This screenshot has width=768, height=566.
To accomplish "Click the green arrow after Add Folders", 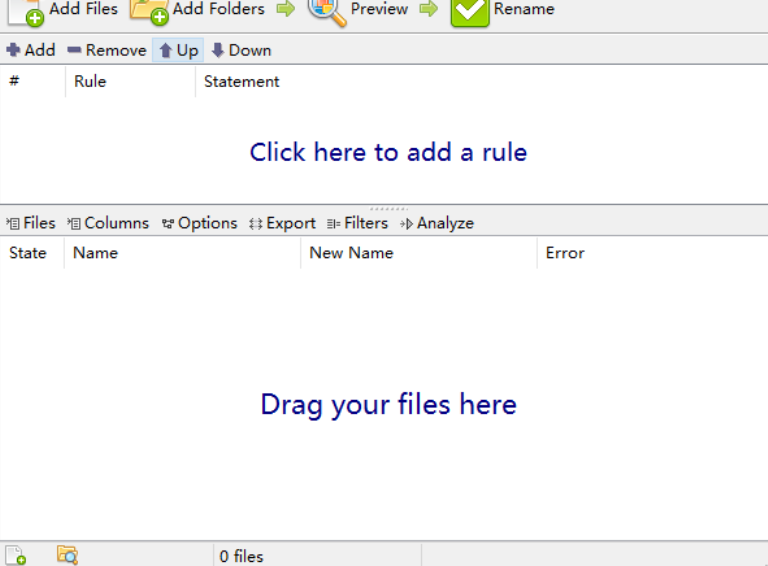I will 286,9.
